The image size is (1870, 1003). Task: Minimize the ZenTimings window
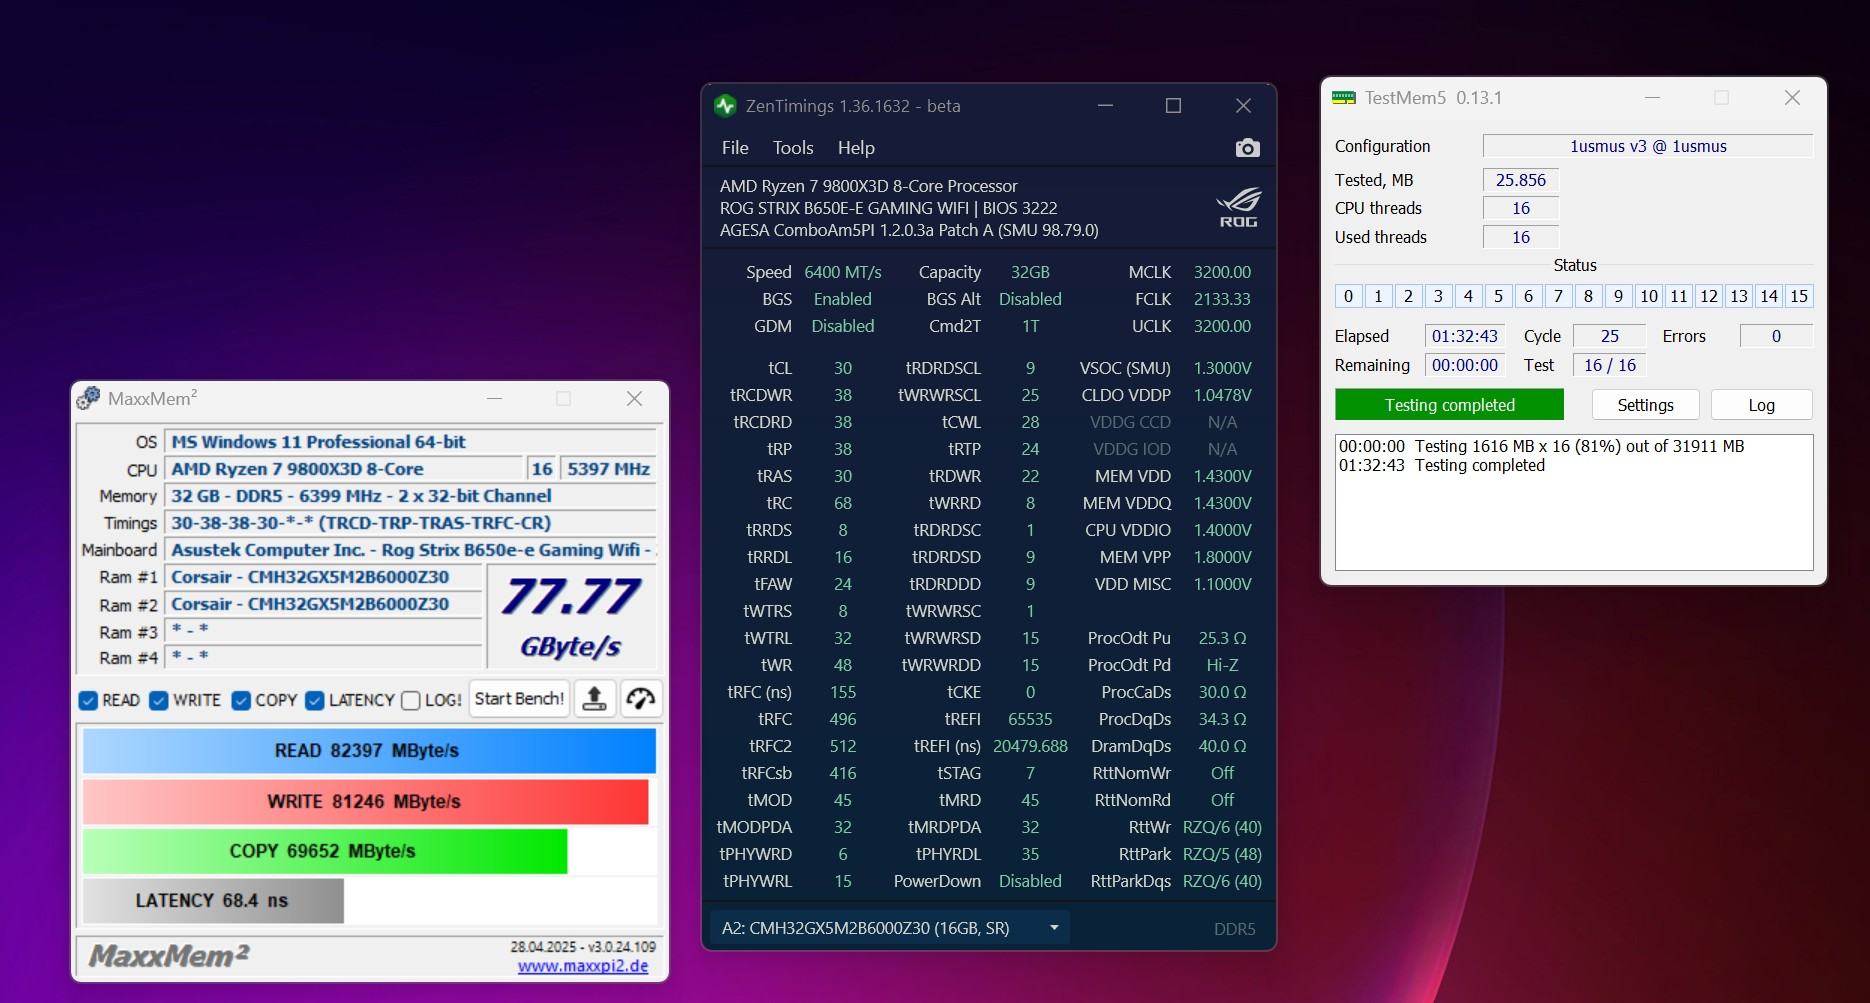pyautogui.click(x=1105, y=105)
